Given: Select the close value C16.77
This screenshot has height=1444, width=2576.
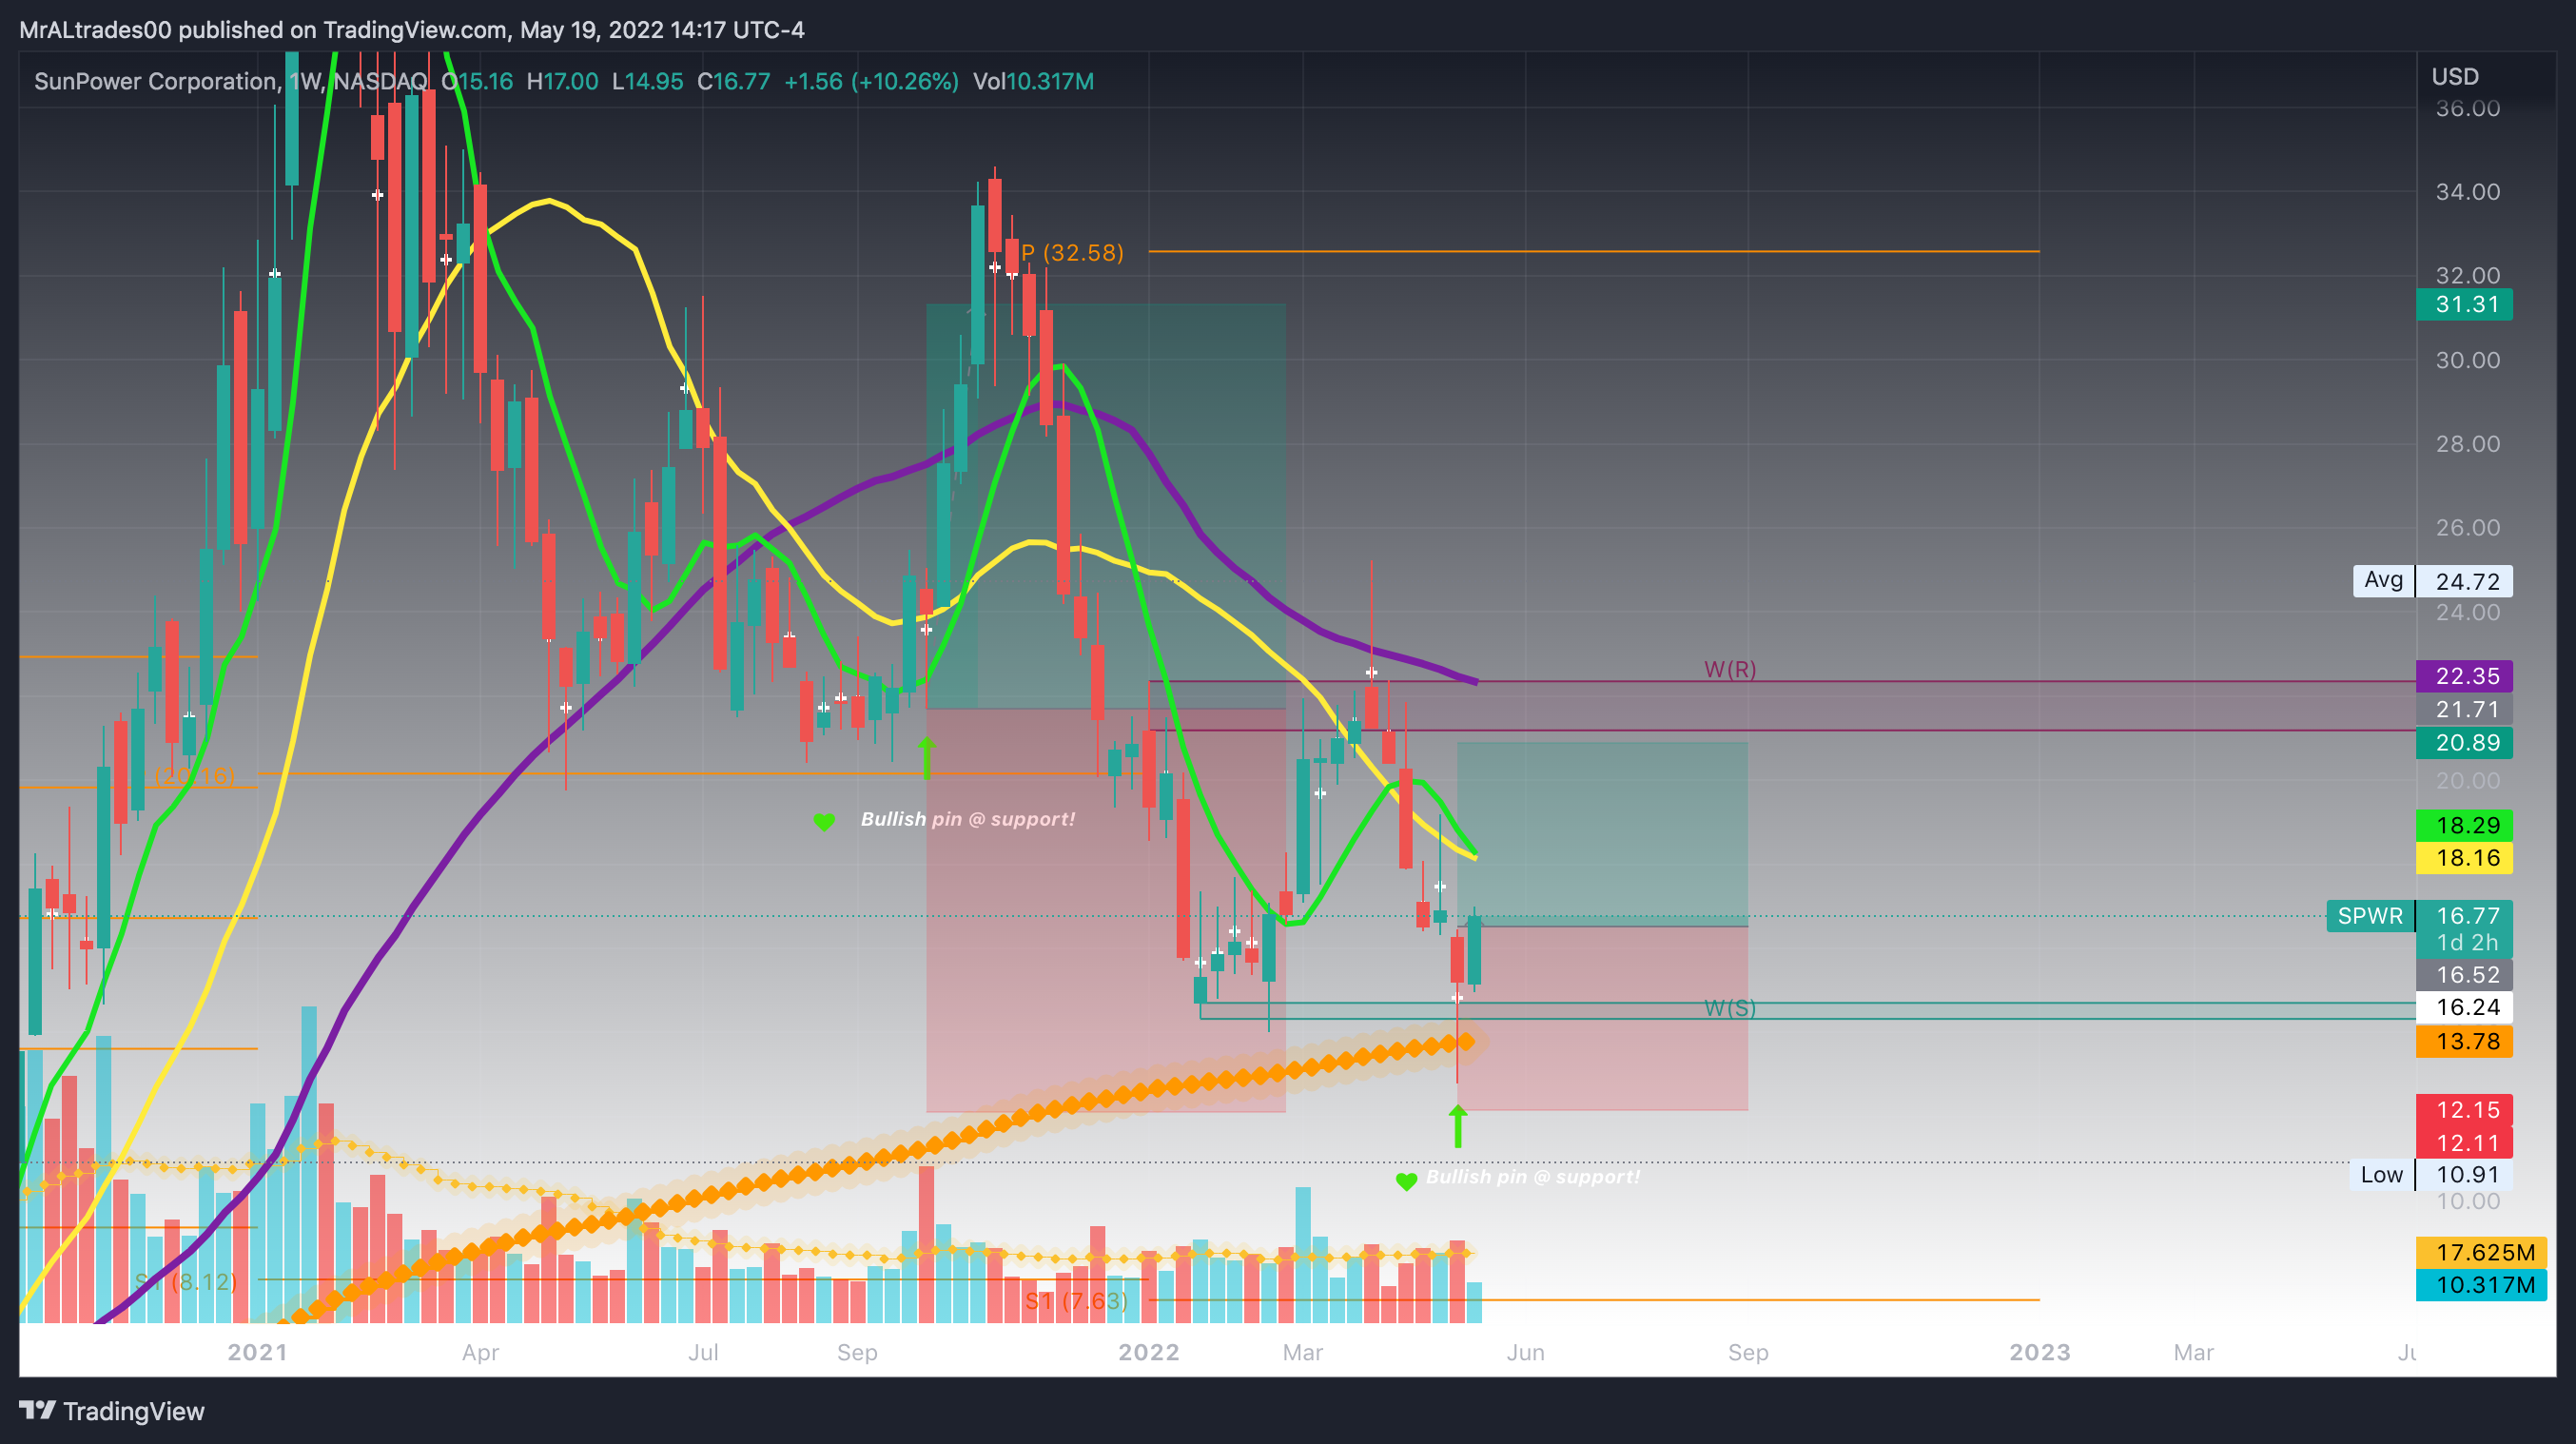Looking at the screenshot, I should 733,81.
